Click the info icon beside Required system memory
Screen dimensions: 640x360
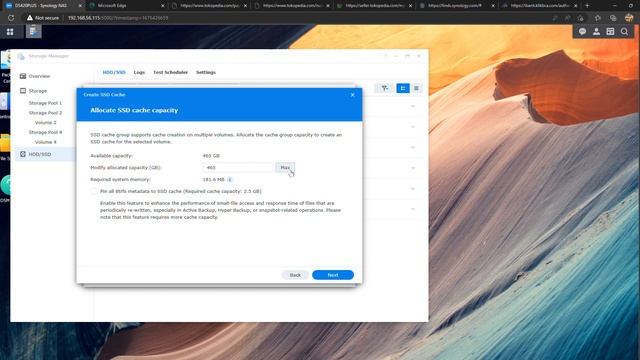230,180
